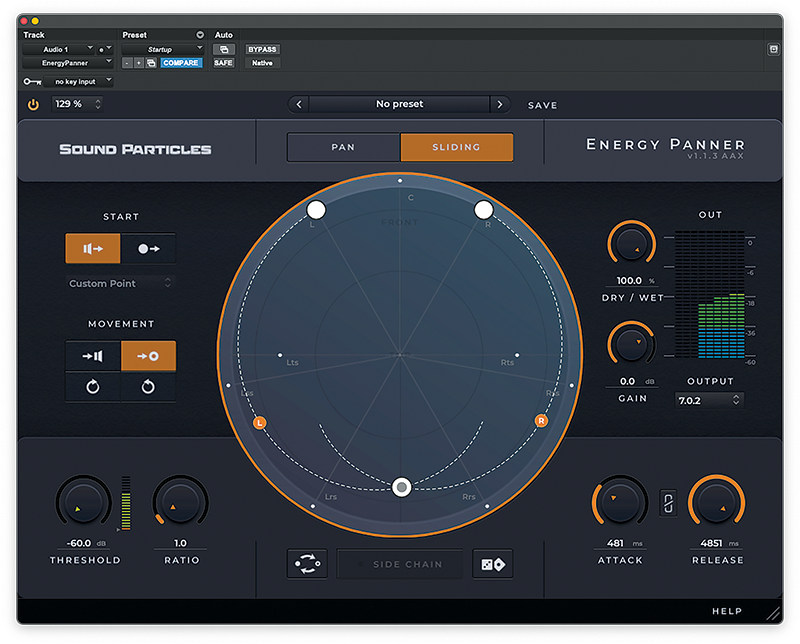Open the 'no key input' dropdown
The width and height of the screenshot is (800, 644).
point(79,82)
